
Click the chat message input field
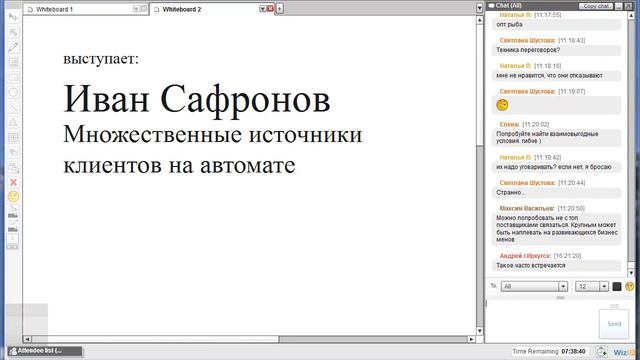(542, 320)
